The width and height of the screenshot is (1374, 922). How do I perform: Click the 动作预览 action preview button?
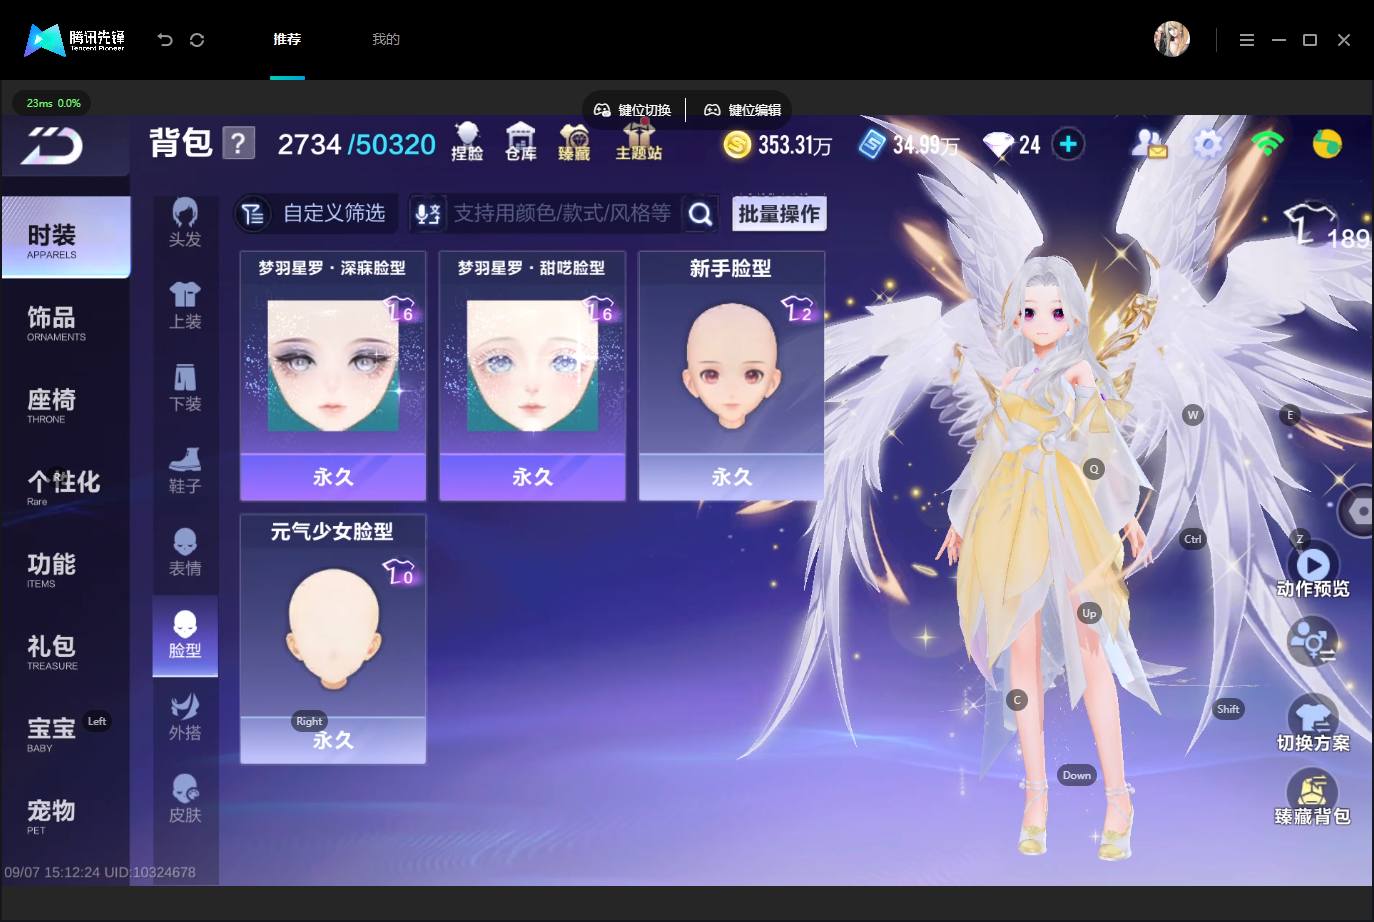1312,573
